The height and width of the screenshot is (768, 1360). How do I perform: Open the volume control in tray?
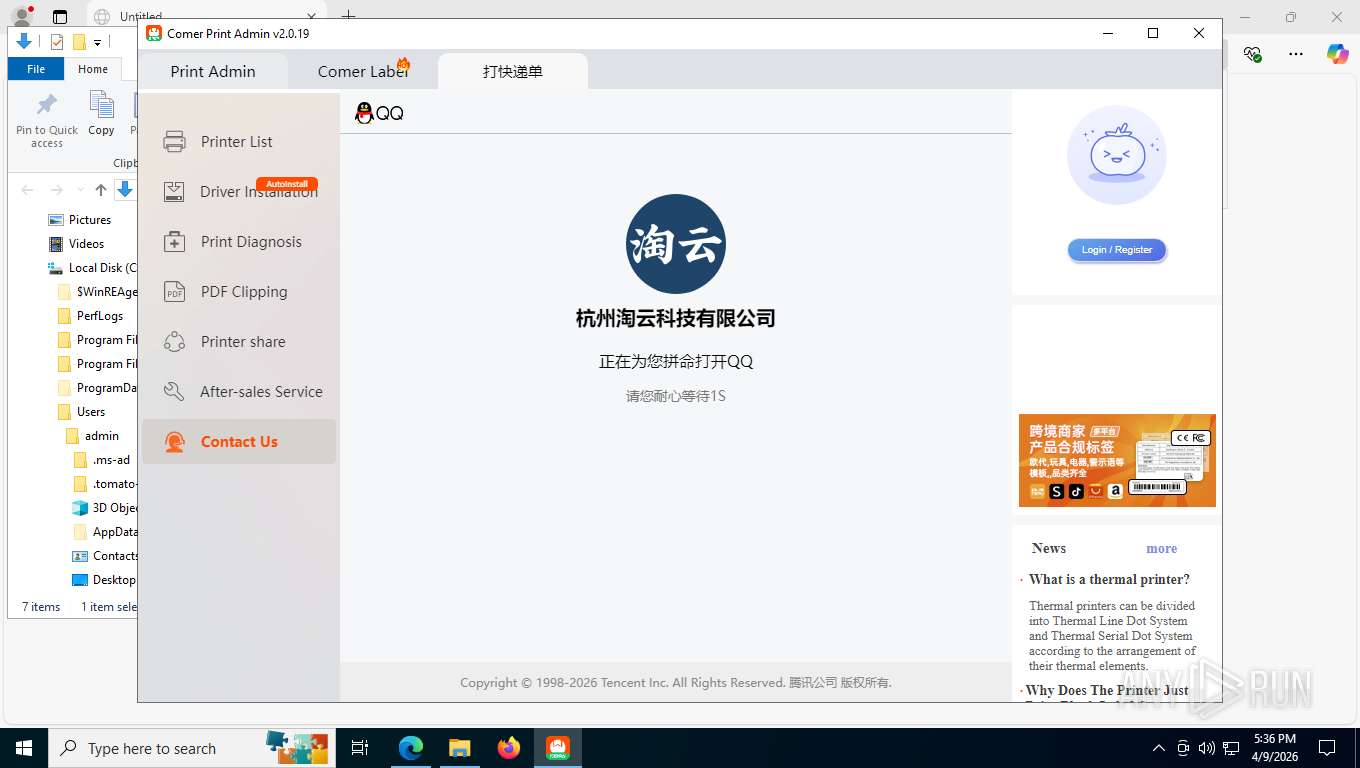pyautogui.click(x=1207, y=748)
